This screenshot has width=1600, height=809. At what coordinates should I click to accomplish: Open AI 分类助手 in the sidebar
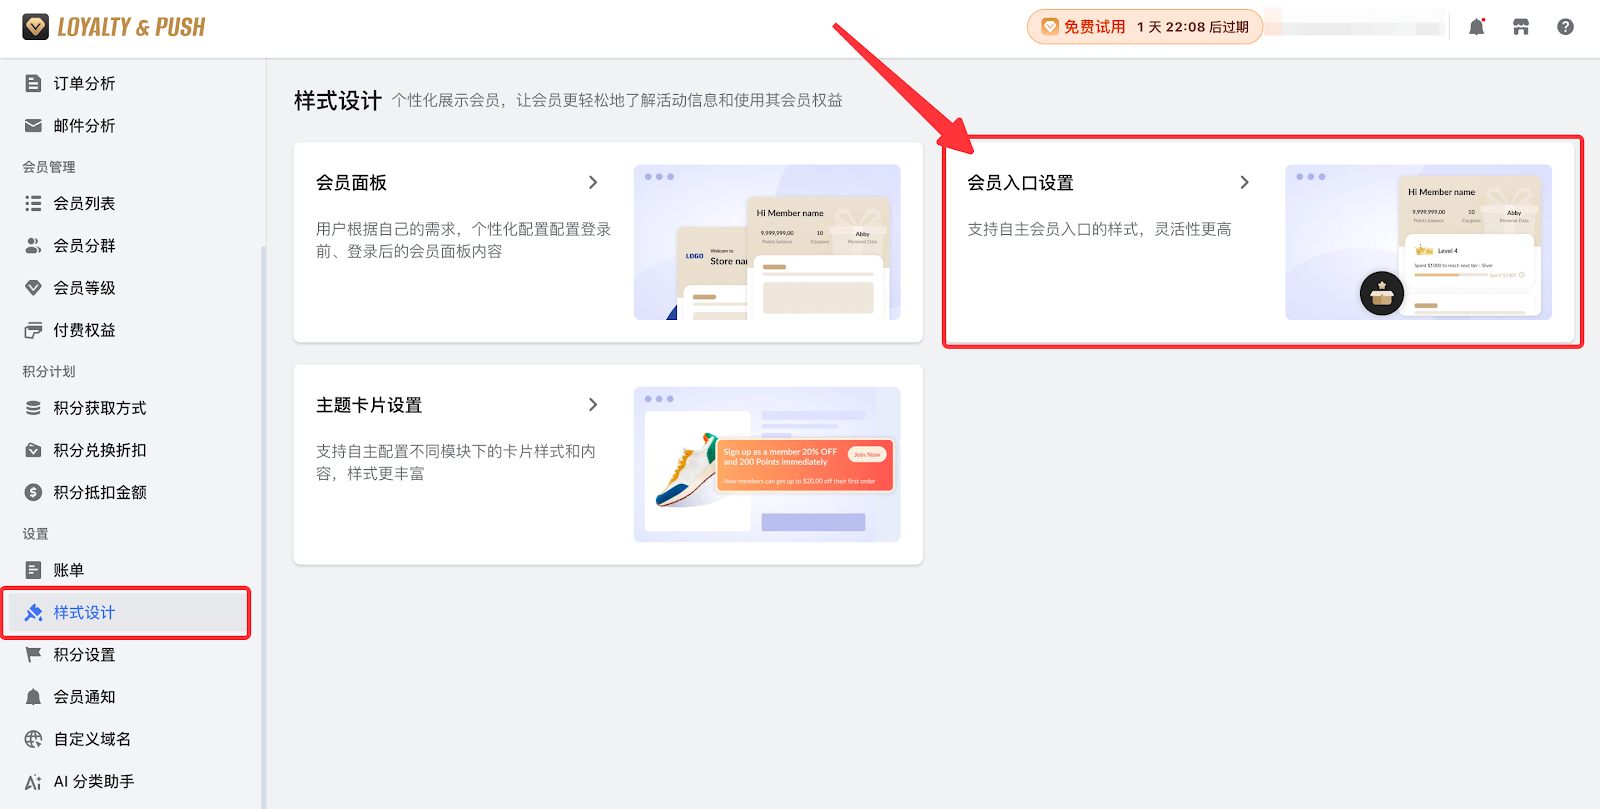(x=93, y=781)
